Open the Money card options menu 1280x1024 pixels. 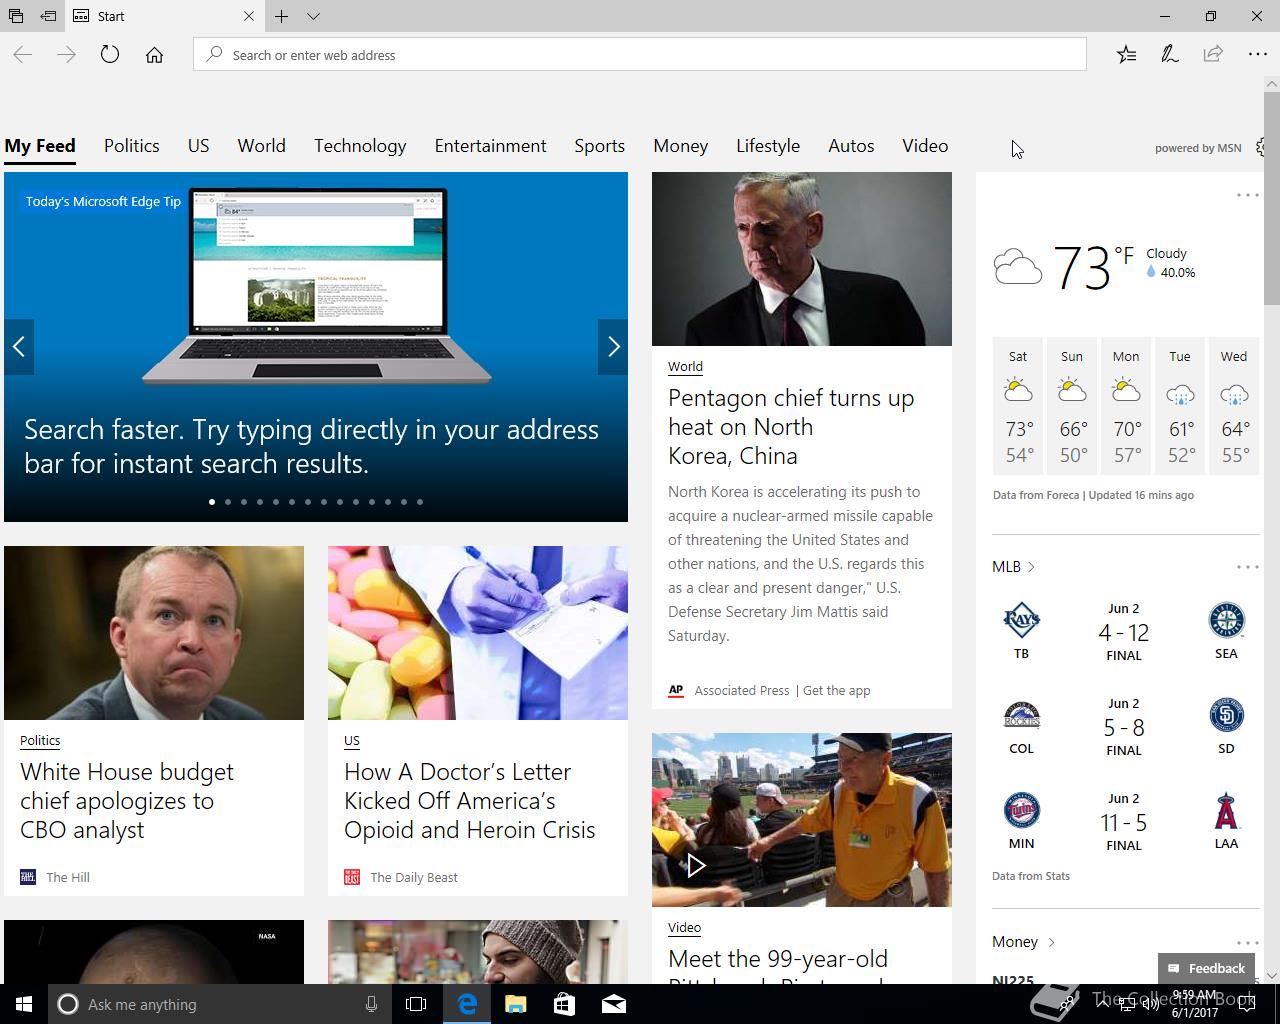[1247, 942]
